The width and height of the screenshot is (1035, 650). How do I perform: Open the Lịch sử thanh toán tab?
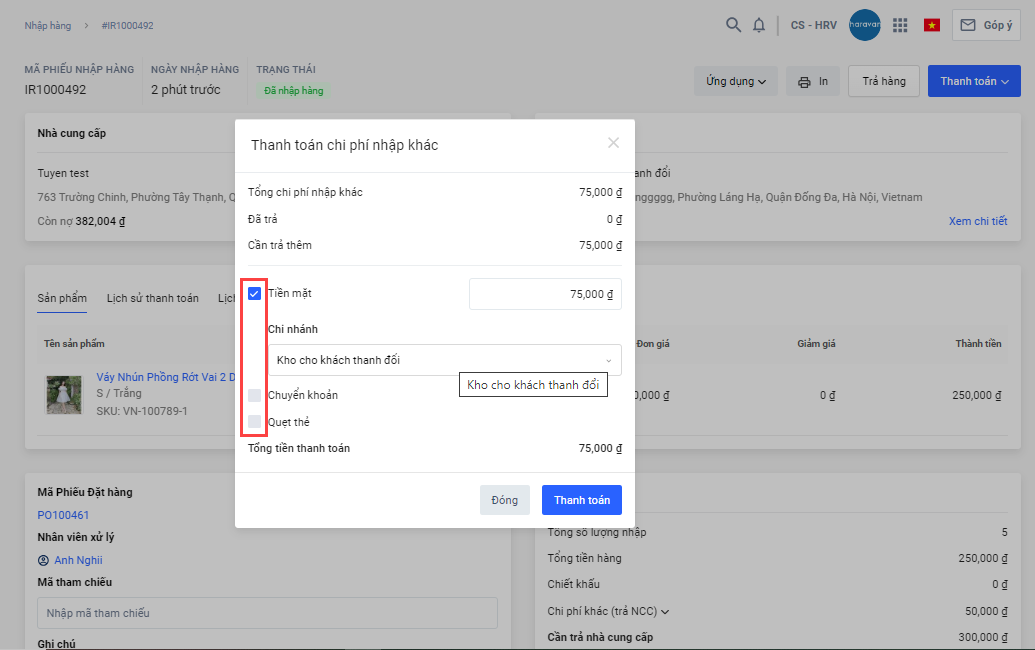point(152,298)
